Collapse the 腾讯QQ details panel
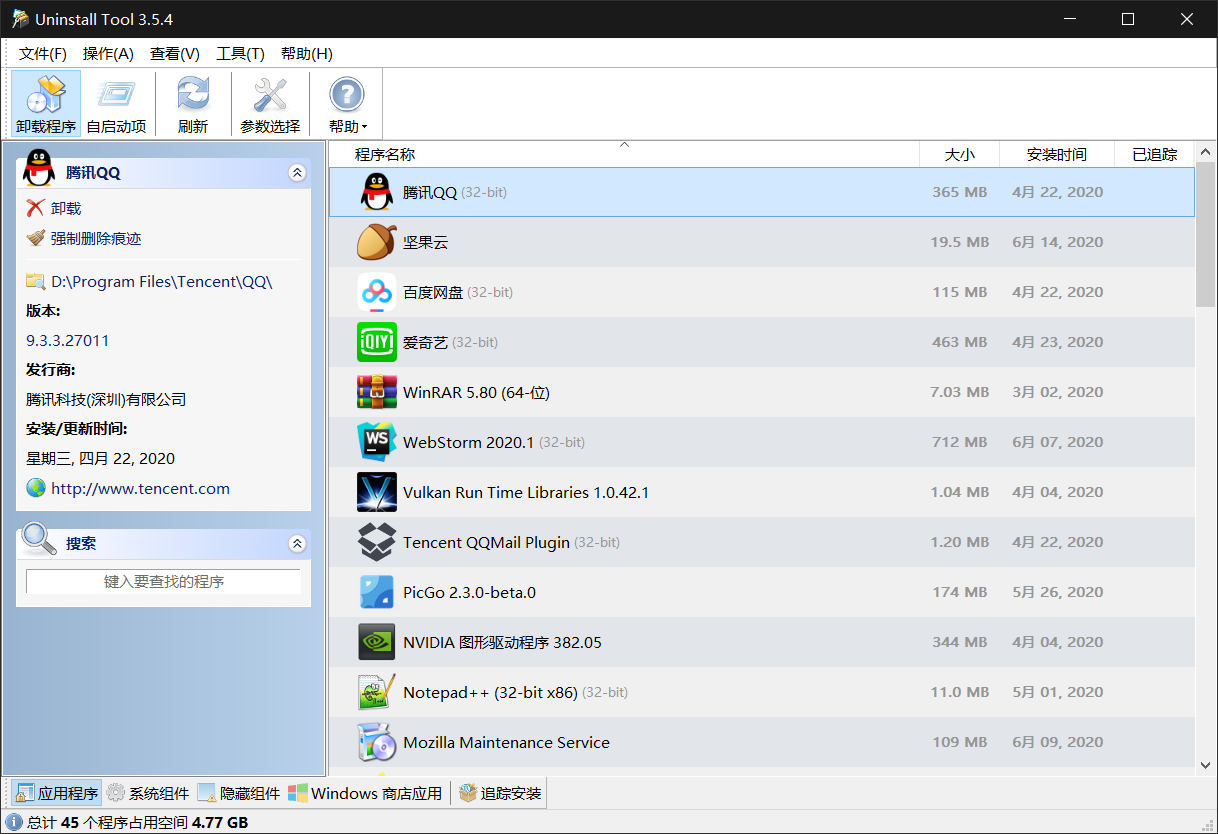The height and width of the screenshot is (834, 1218). click(x=297, y=172)
